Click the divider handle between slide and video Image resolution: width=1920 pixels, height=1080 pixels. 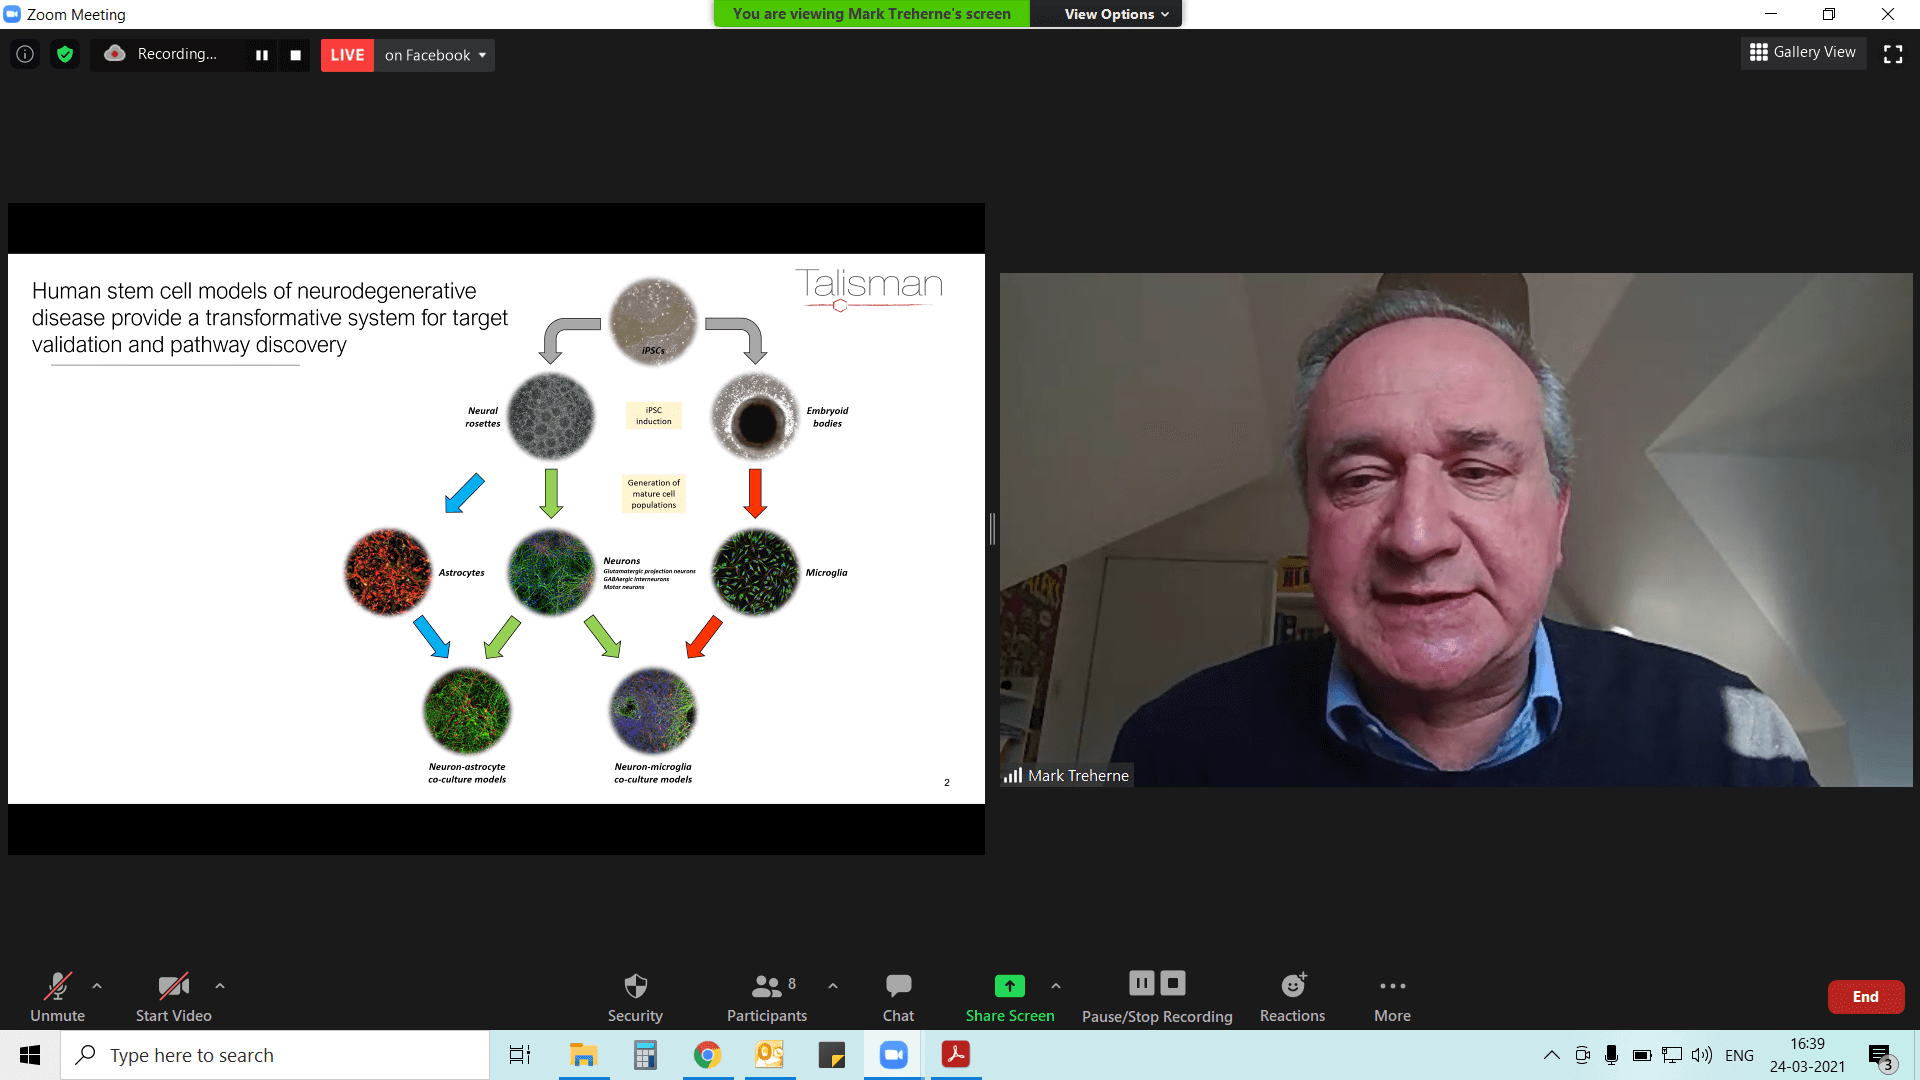click(992, 529)
